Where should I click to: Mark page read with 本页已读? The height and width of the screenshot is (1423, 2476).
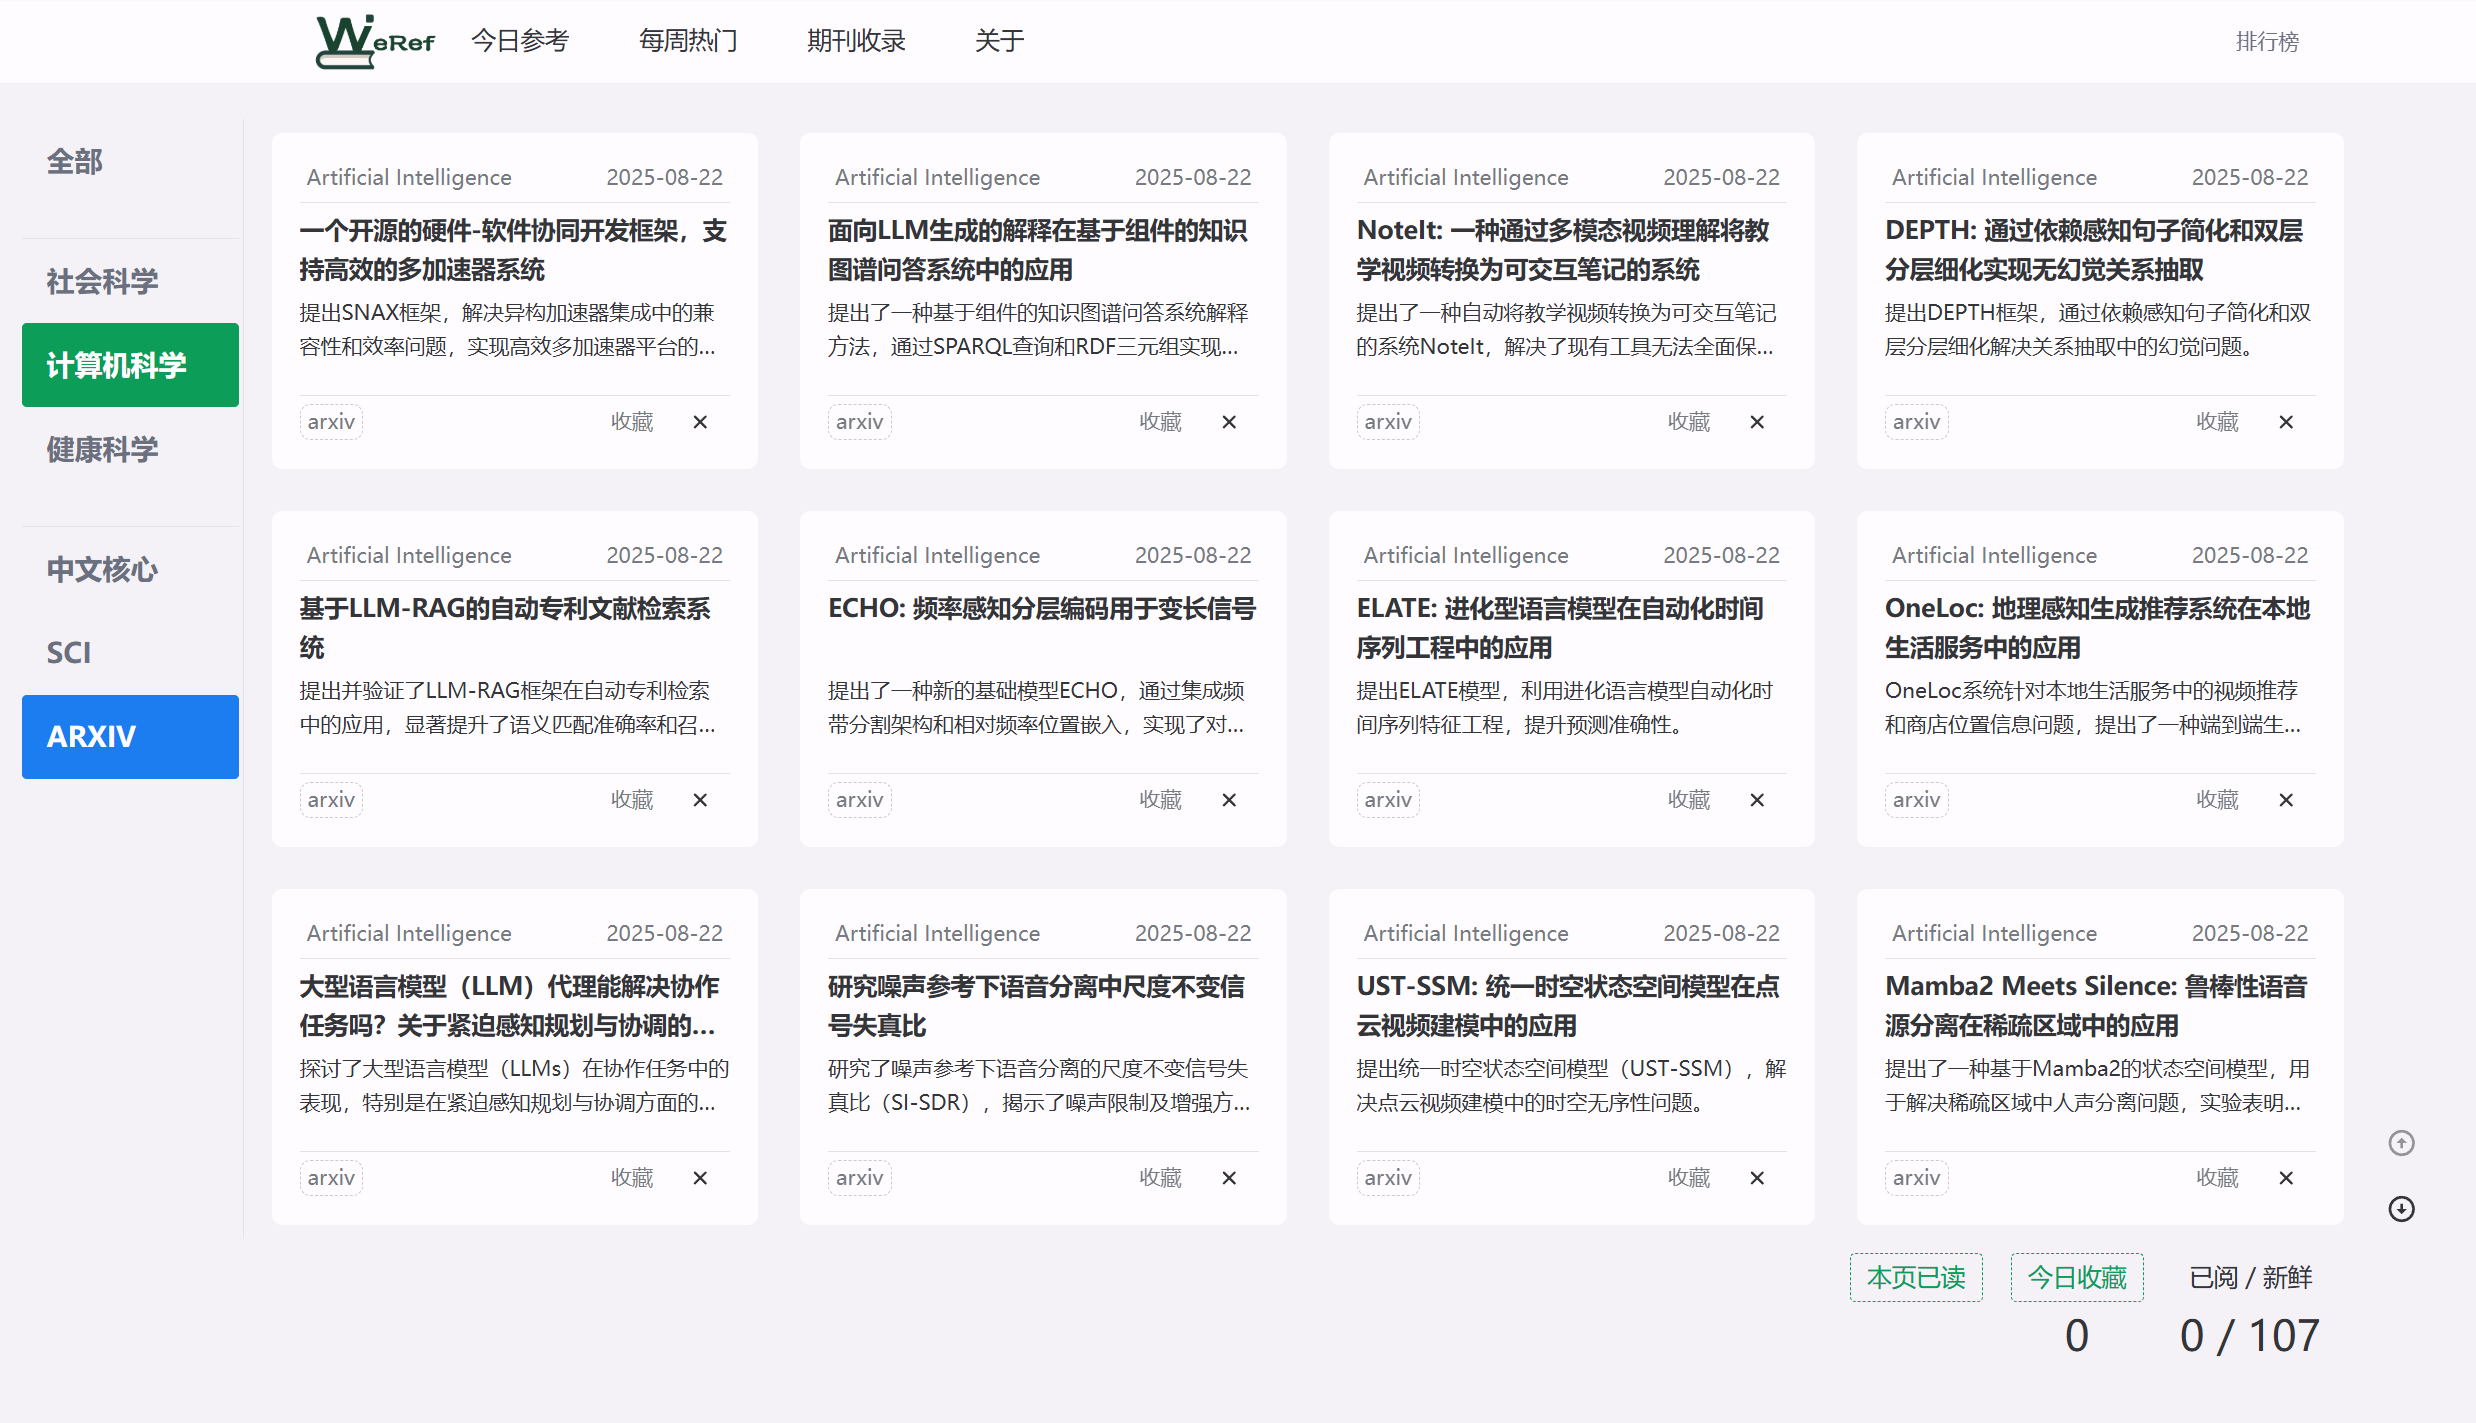point(1916,1278)
